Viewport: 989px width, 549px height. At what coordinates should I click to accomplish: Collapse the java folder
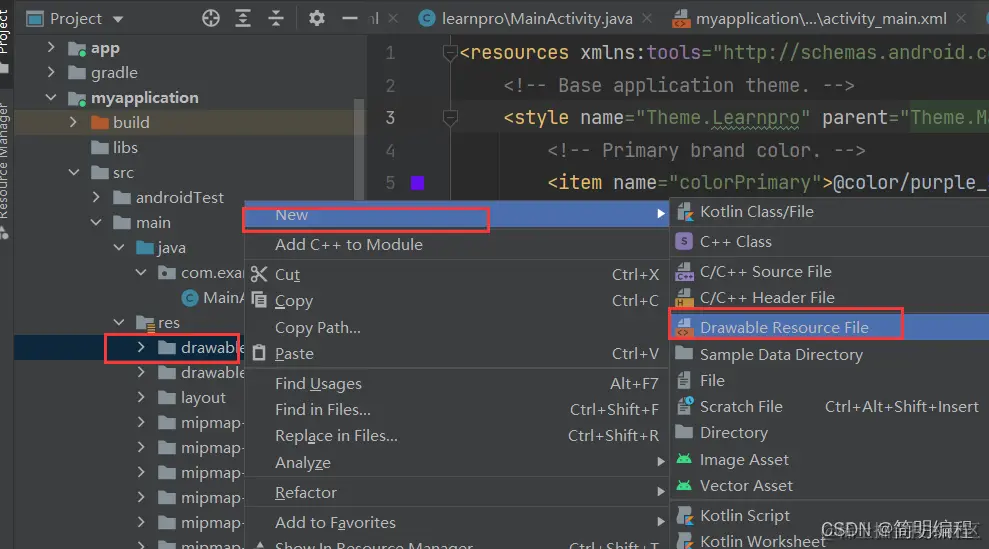tap(119, 247)
